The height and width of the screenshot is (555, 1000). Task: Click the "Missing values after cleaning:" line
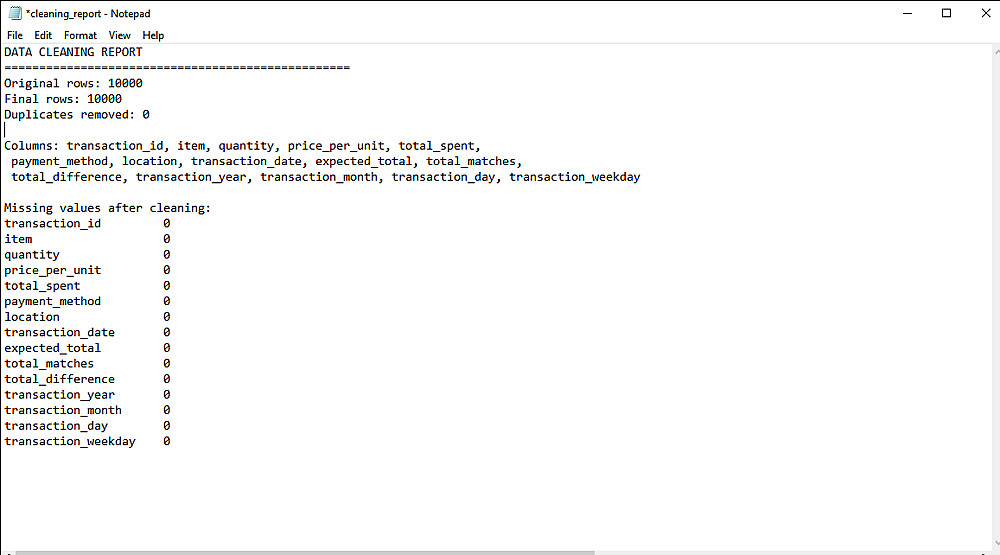[107, 208]
